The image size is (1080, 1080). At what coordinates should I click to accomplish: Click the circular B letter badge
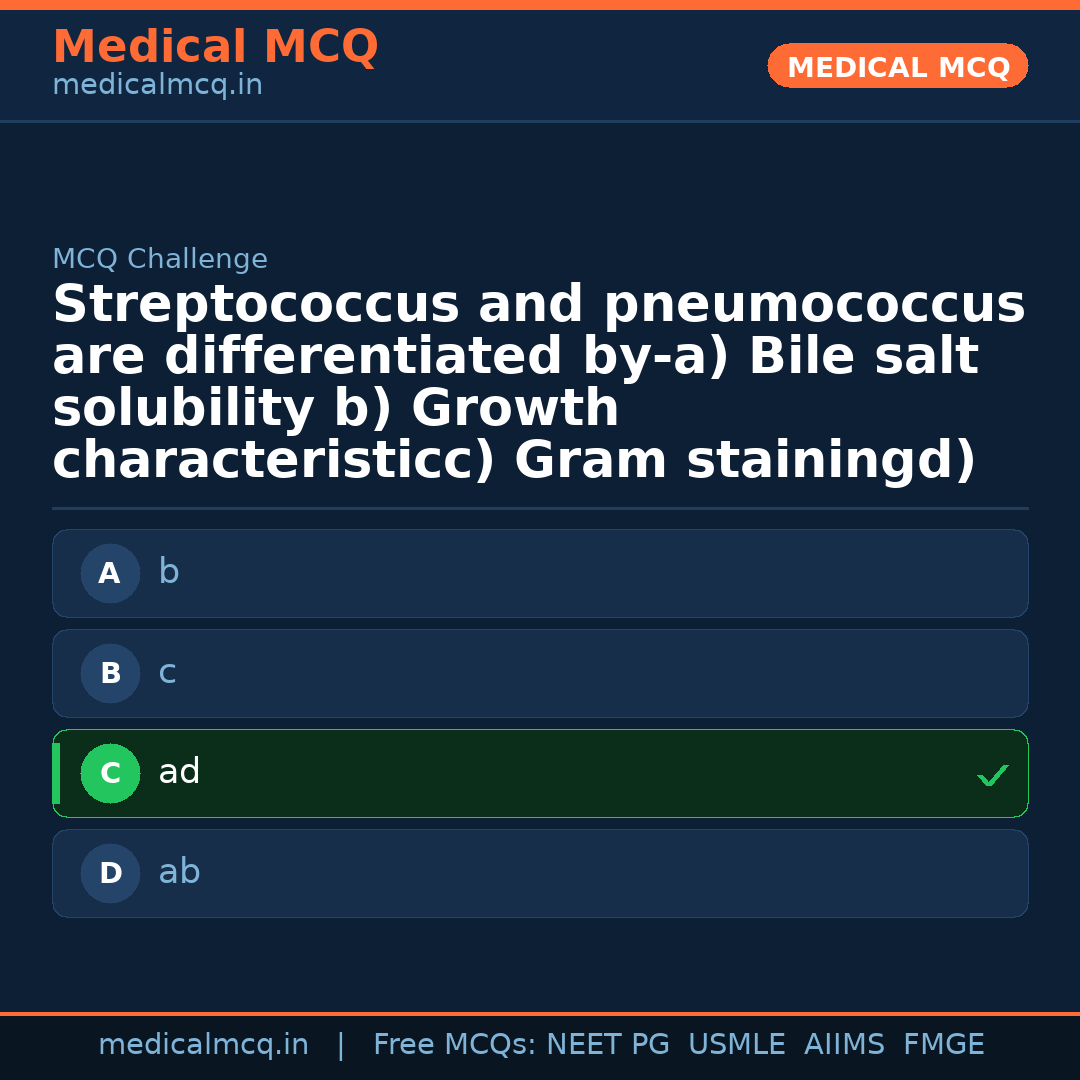(x=110, y=674)
